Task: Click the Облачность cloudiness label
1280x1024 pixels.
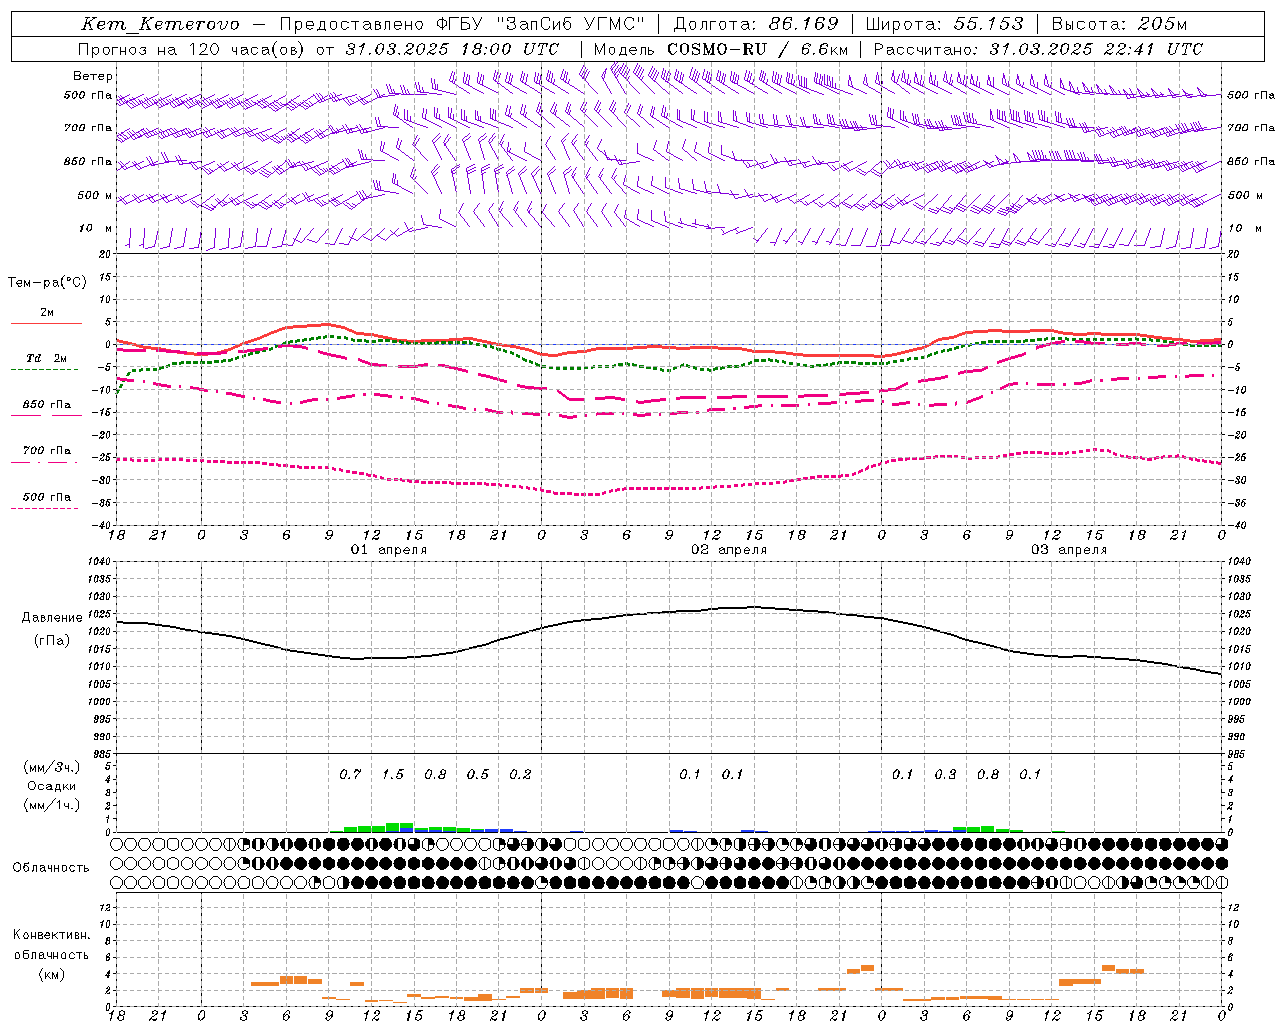Action: click(x=51, y=868)
